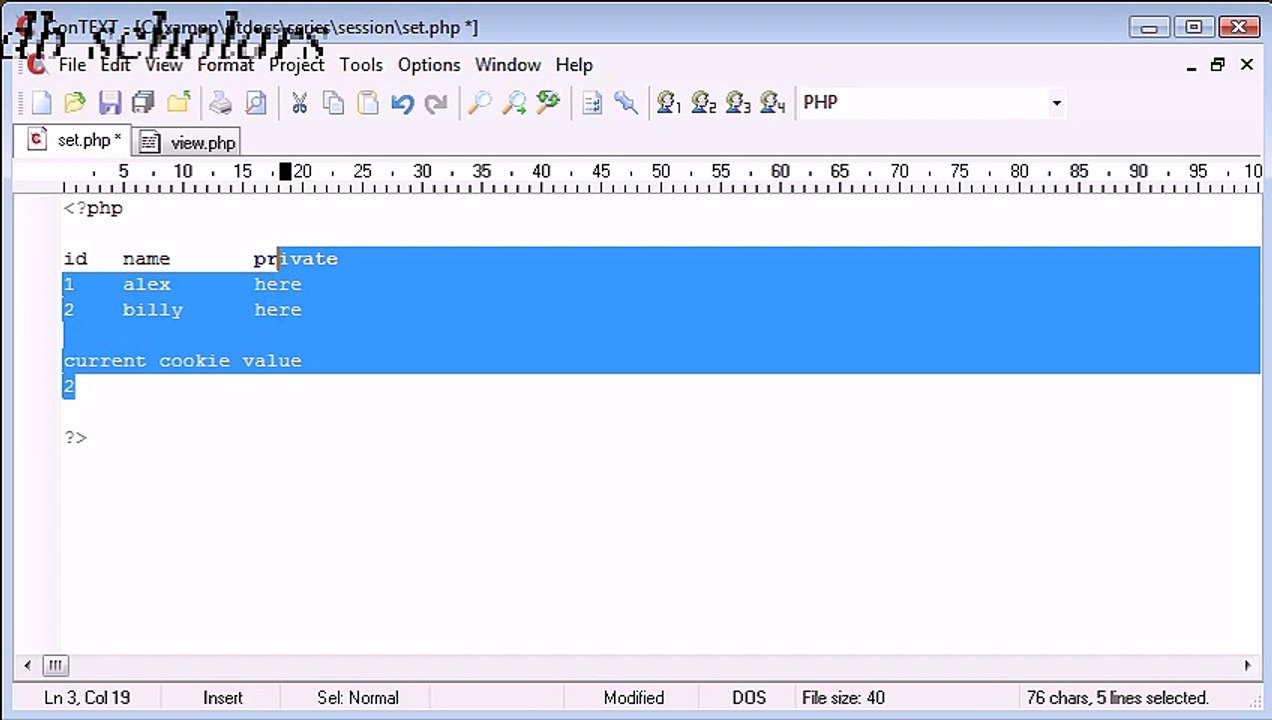Open the Edit menu
The height and width of the screenshot is (720, 1272).
point(115,64)
